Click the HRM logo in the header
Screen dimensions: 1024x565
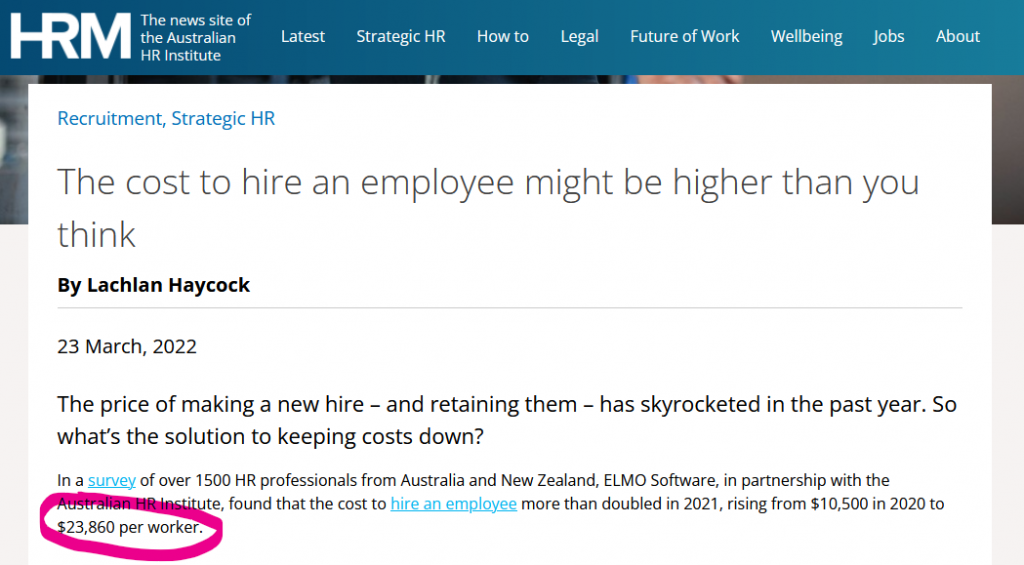(x=70, y=36)
